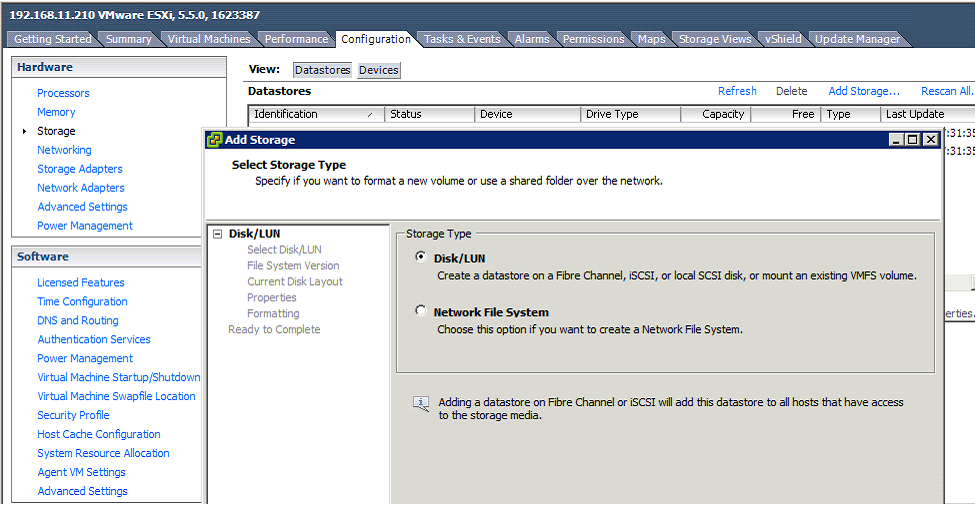
Task: Open Storage Adapters settings
Action: (x=80, y=169)
